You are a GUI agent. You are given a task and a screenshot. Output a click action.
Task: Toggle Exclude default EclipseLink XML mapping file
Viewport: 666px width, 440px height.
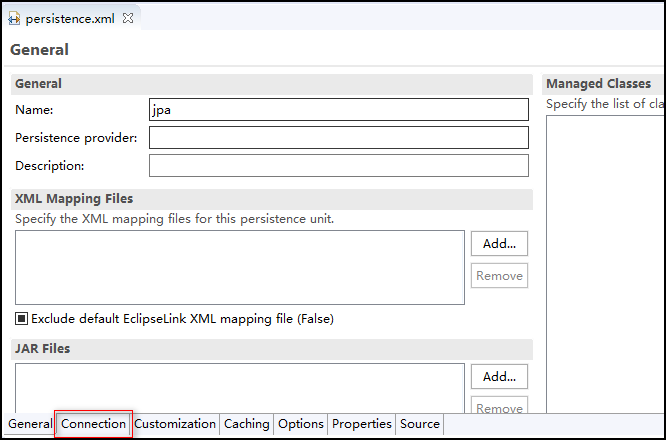coord(22,319)
